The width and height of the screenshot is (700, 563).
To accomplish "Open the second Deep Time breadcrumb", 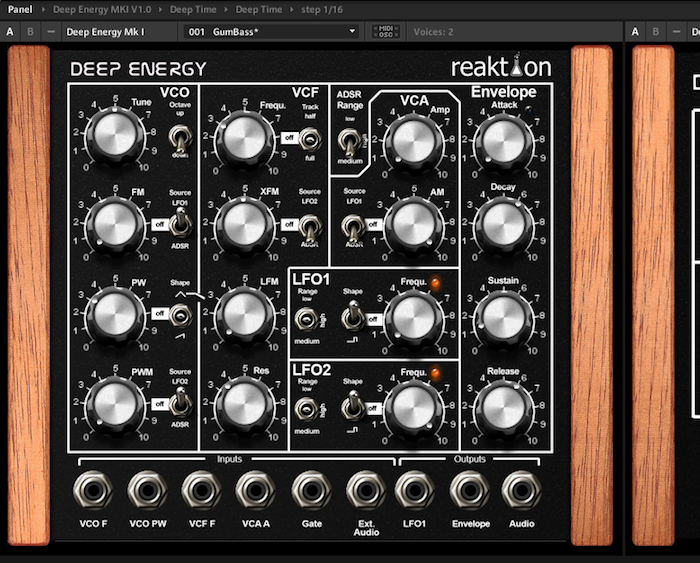I will pyautogui.click(x=259, y=9).
